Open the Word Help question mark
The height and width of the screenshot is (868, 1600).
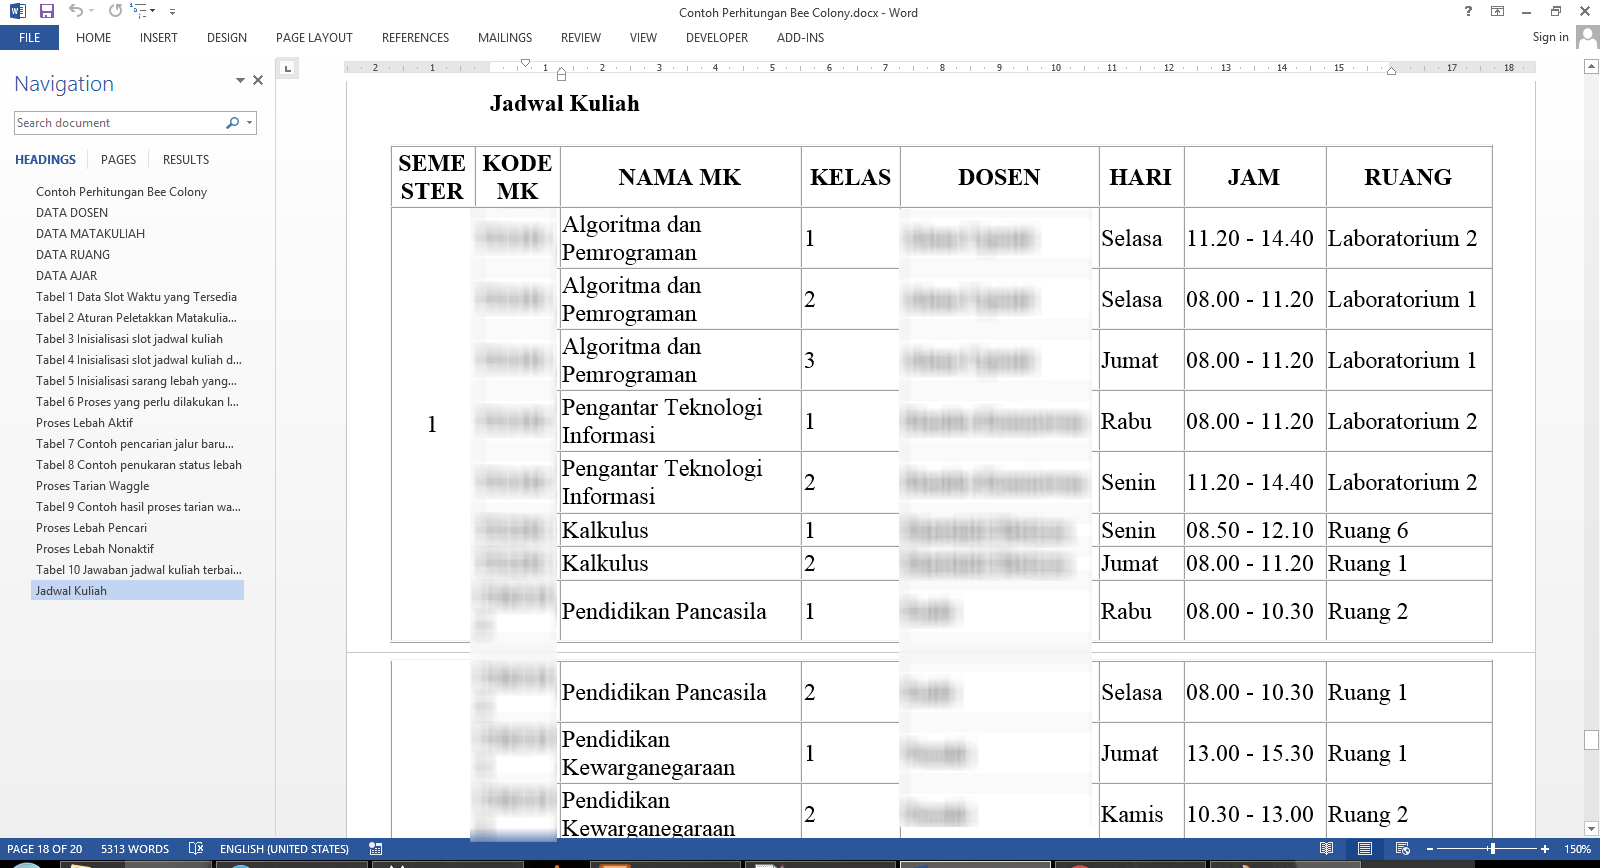(1468, 11)
